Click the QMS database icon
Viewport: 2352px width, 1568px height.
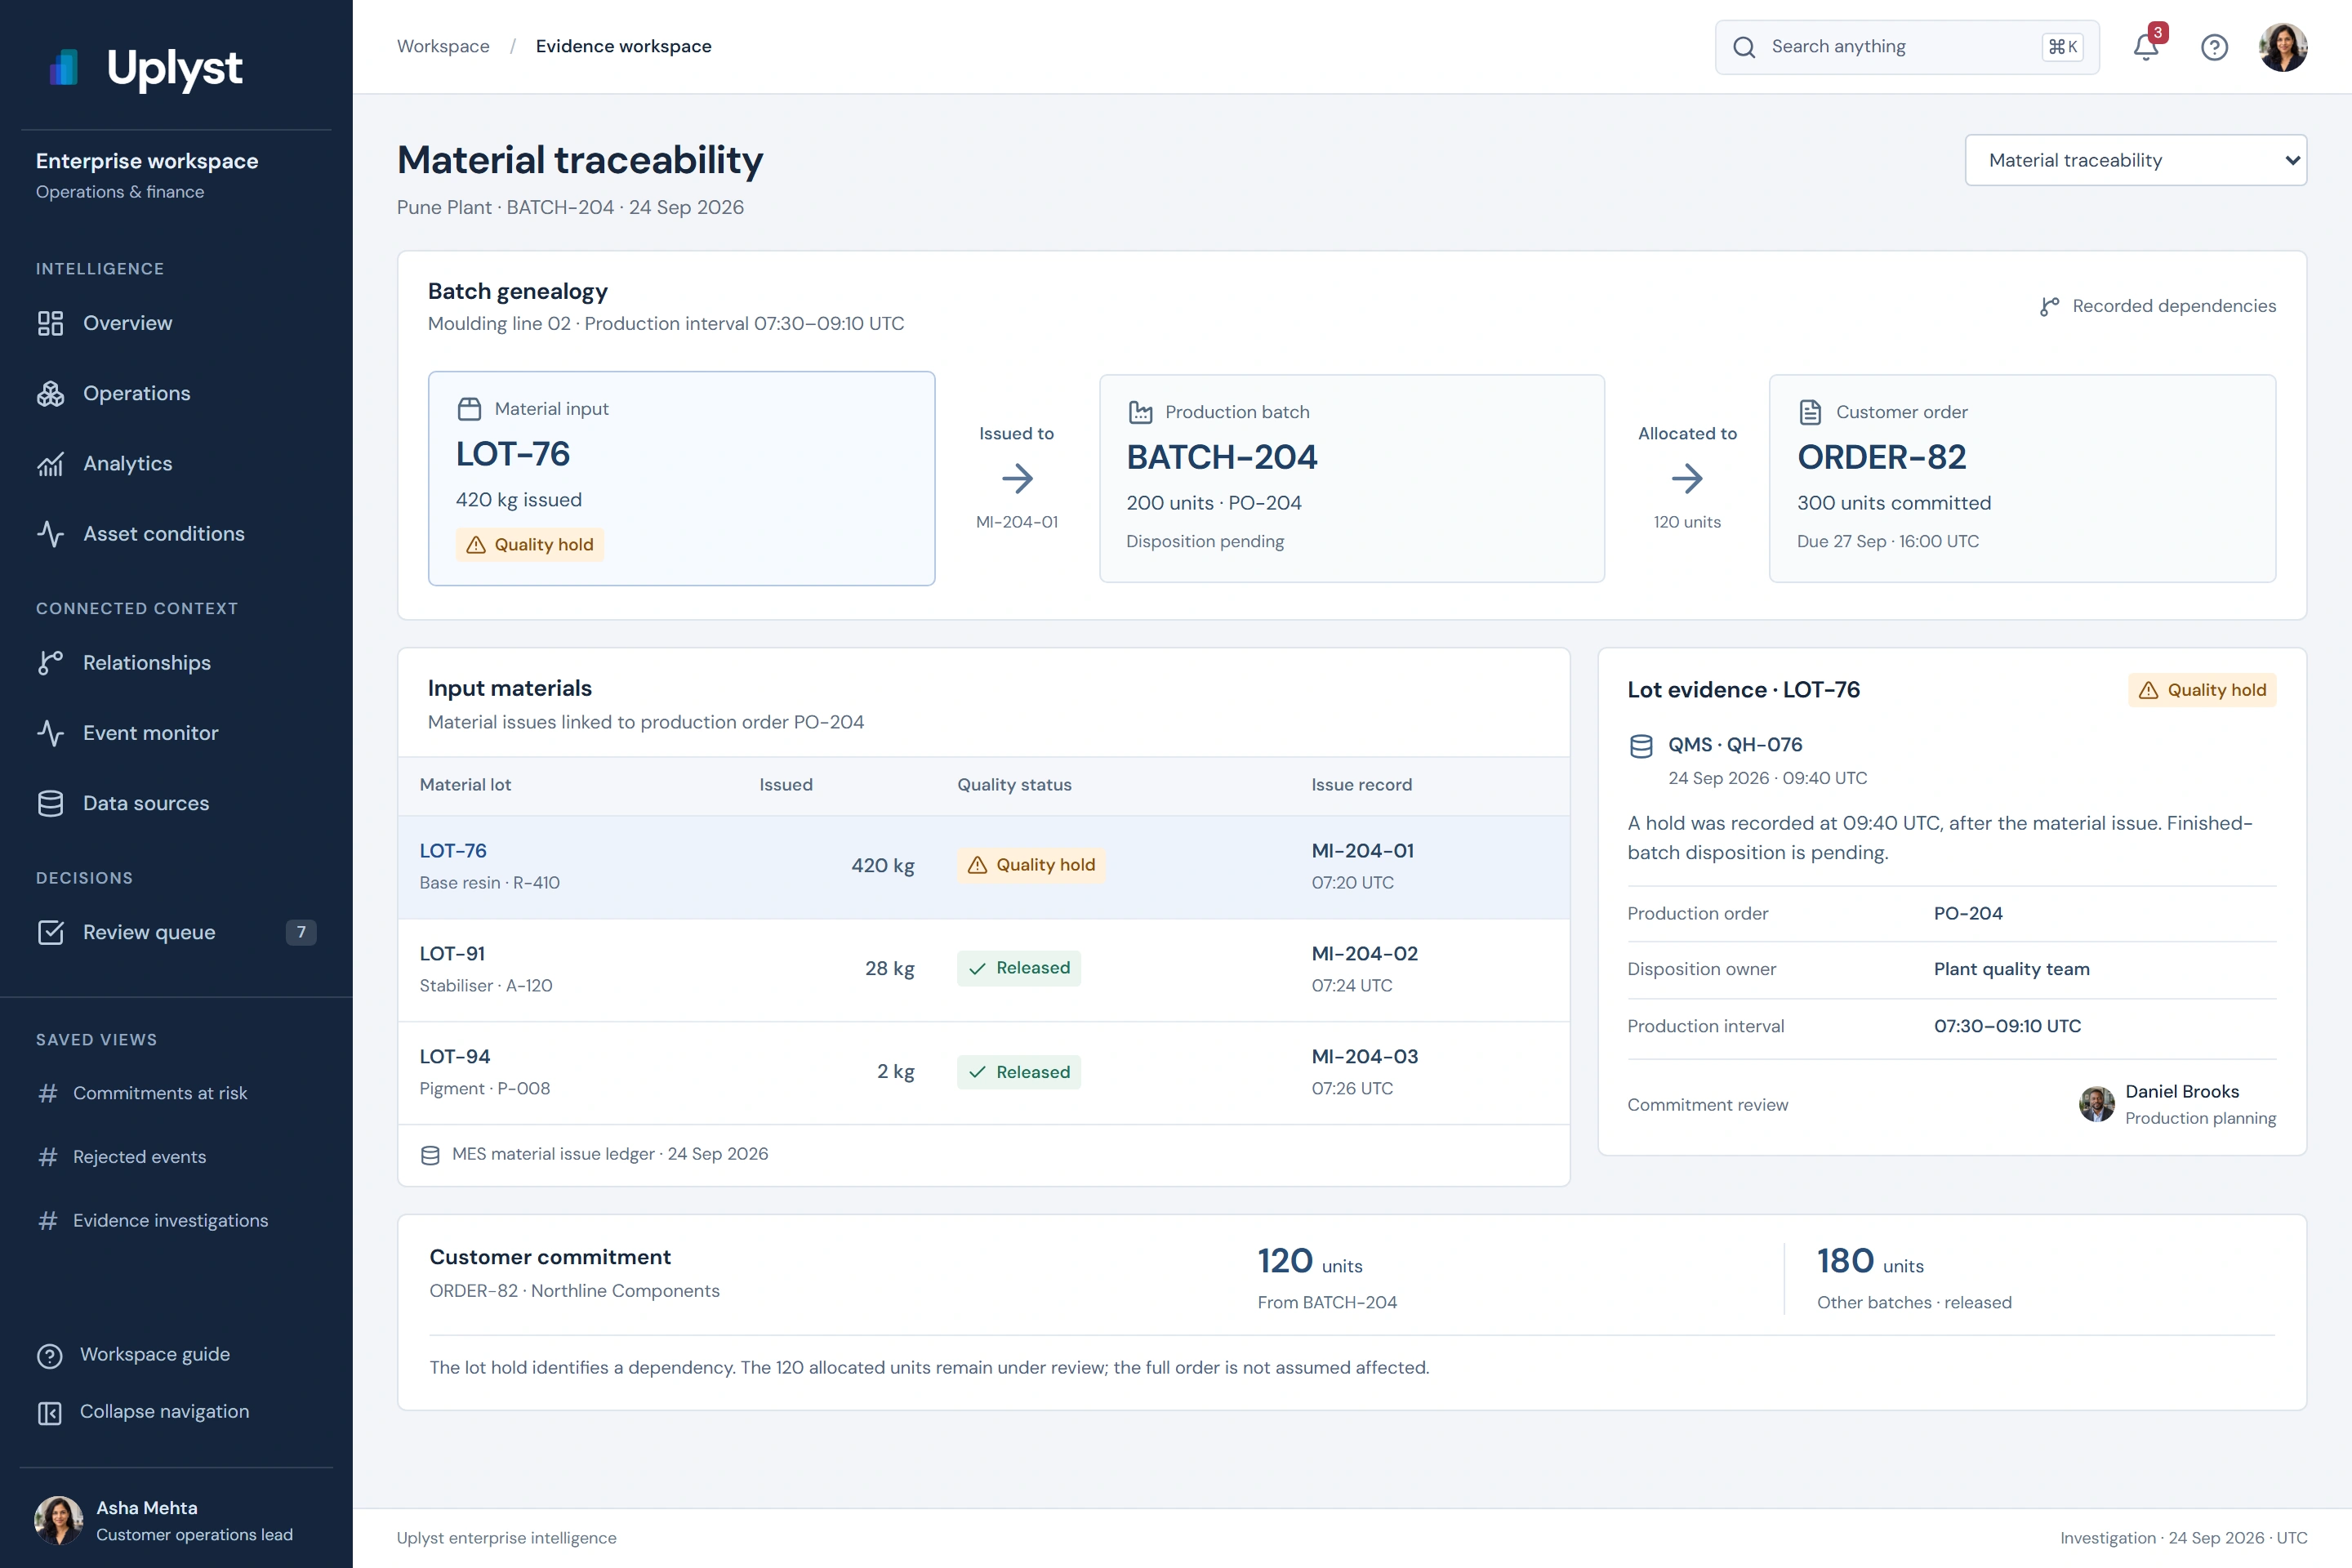(x=1641, y=746)
